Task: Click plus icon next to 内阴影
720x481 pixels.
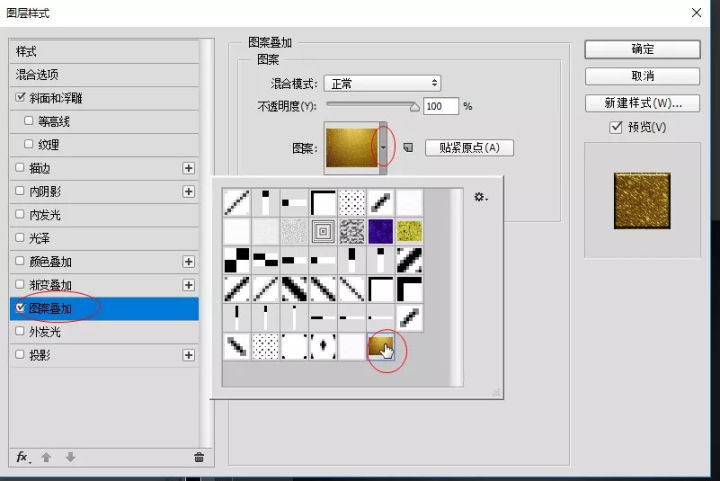Action: coord(188,191)
